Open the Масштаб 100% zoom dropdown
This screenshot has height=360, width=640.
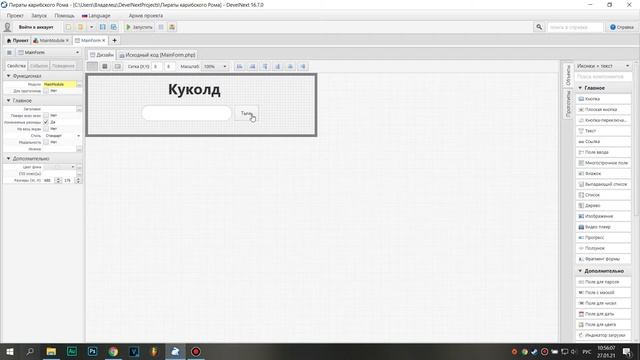coord(215,66)
